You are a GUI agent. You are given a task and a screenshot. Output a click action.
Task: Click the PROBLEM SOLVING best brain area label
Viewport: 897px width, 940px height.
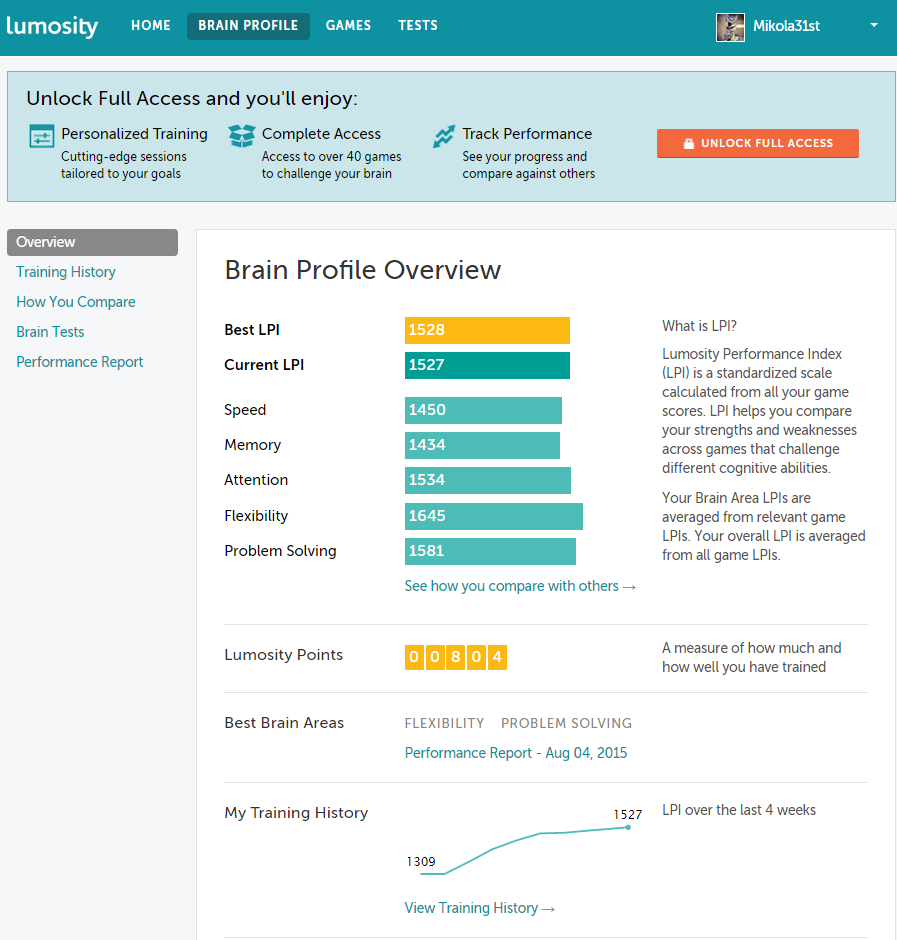[567, 724]
